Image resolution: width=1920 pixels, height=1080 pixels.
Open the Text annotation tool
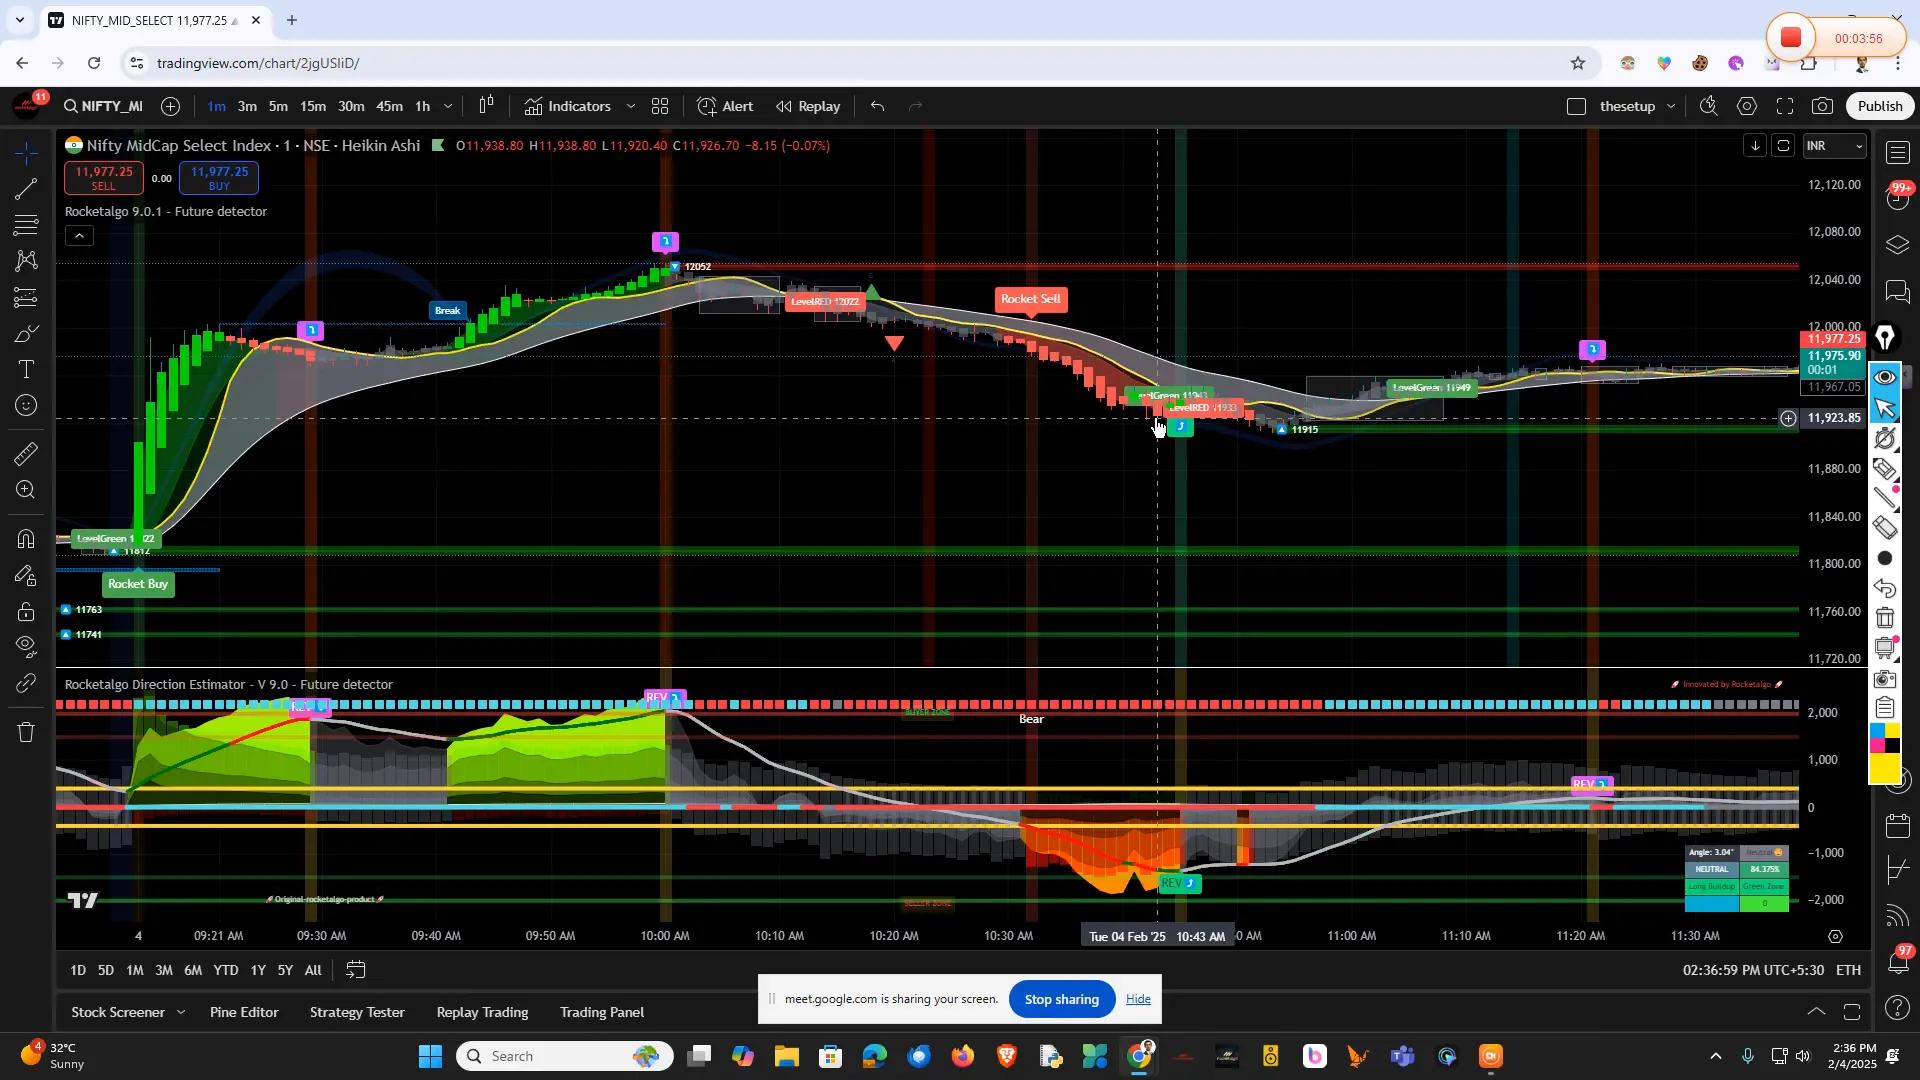click(x=25, y=369)
